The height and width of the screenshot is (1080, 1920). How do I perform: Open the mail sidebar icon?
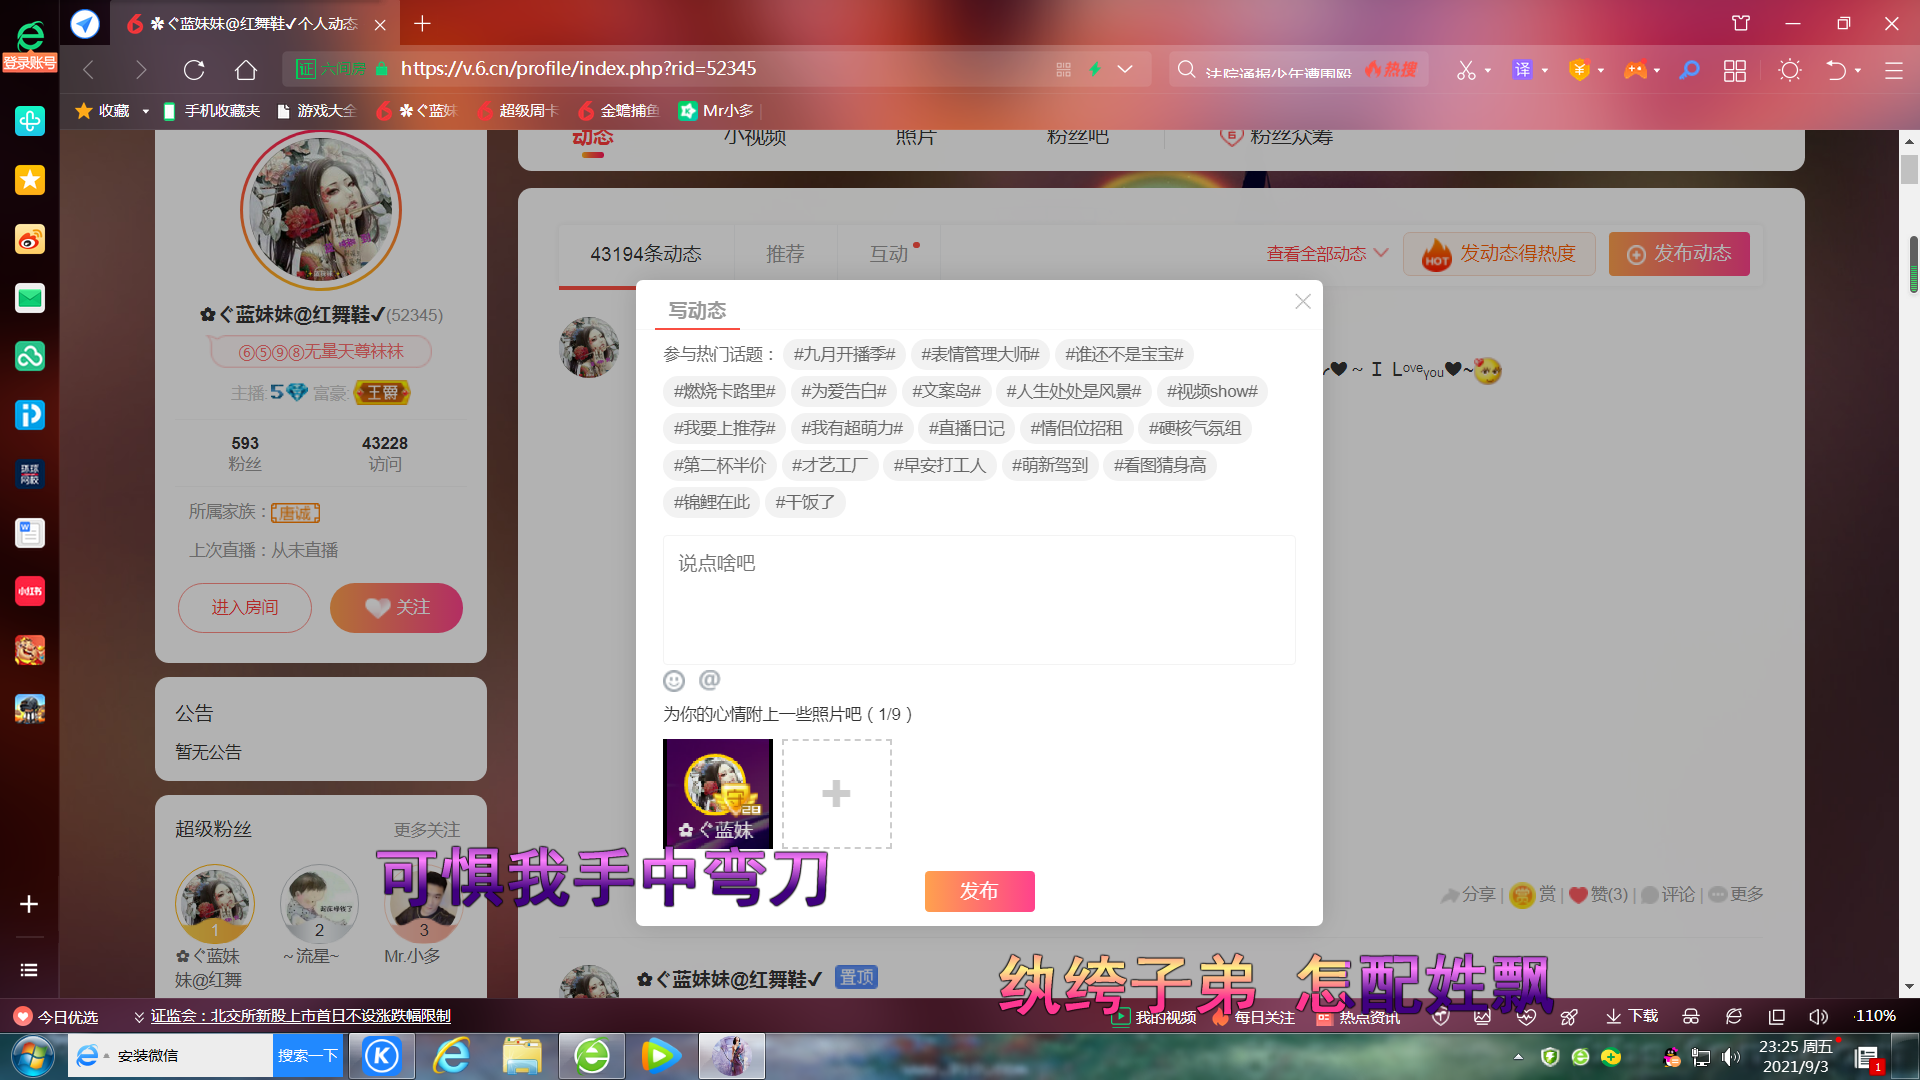(30, 298)
